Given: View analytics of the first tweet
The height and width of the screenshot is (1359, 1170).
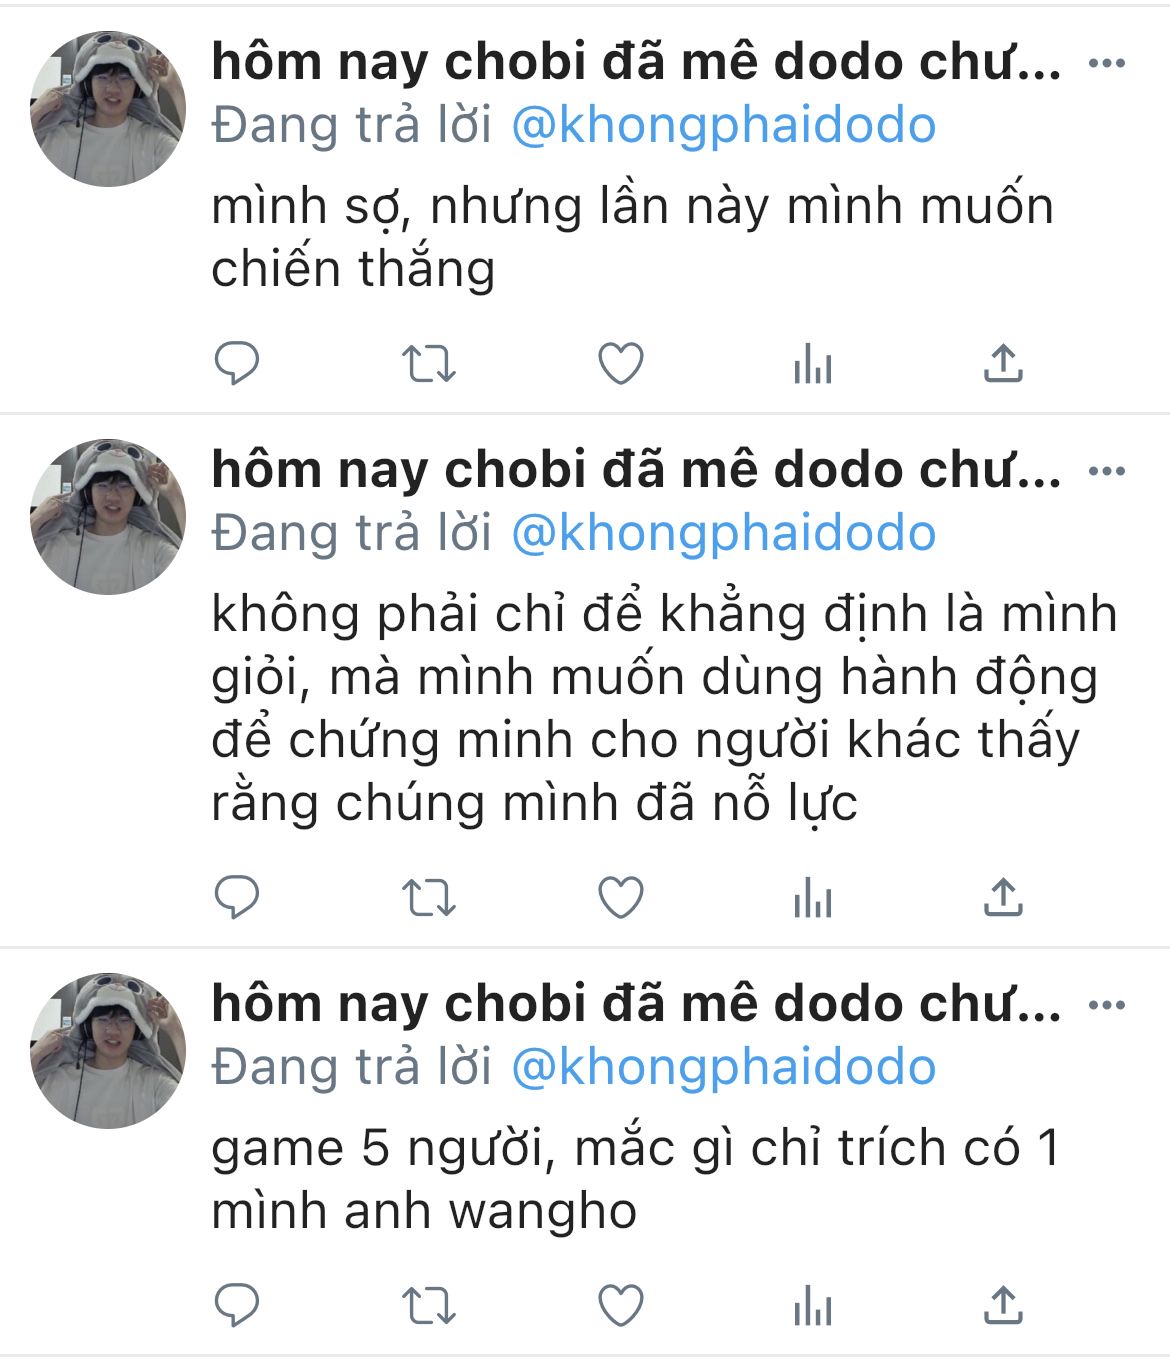Looking at the screenshot, I should 812,364.
